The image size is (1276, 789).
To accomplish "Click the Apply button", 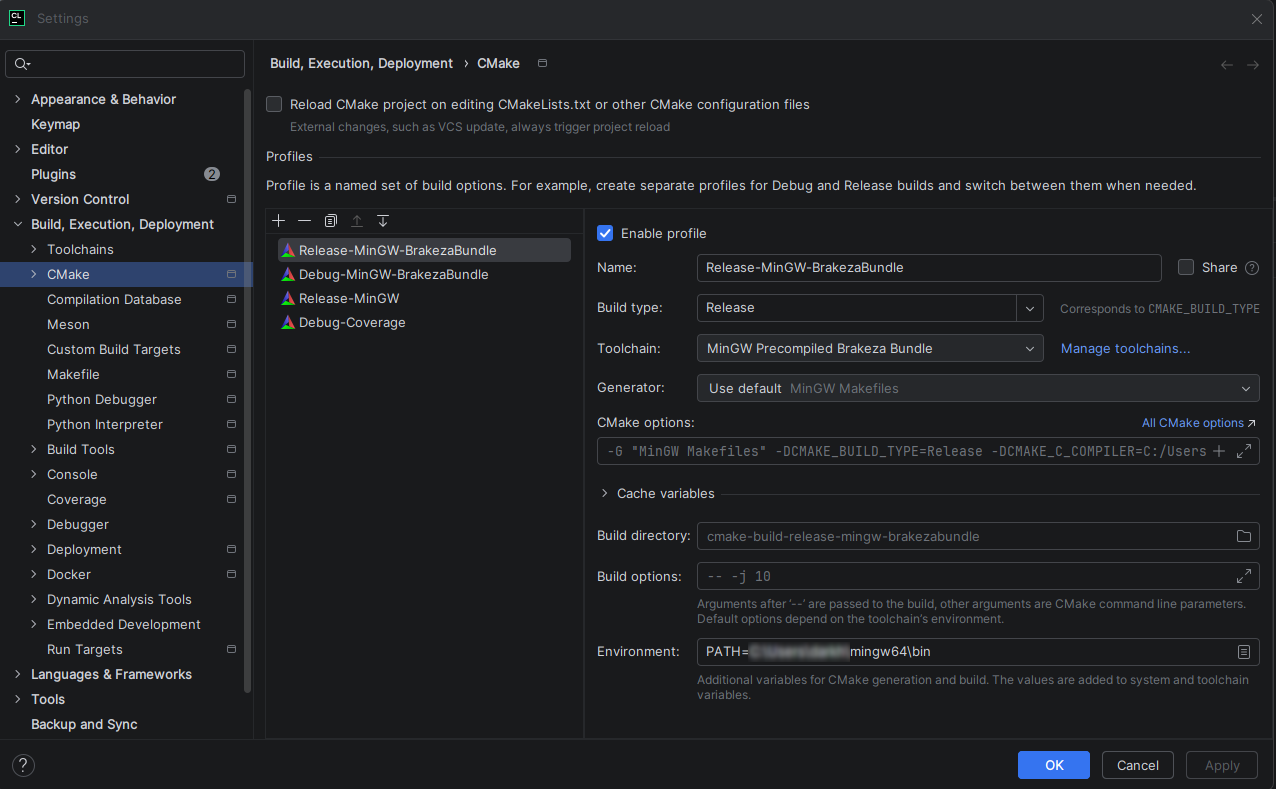I will [x=1221, y=764].
